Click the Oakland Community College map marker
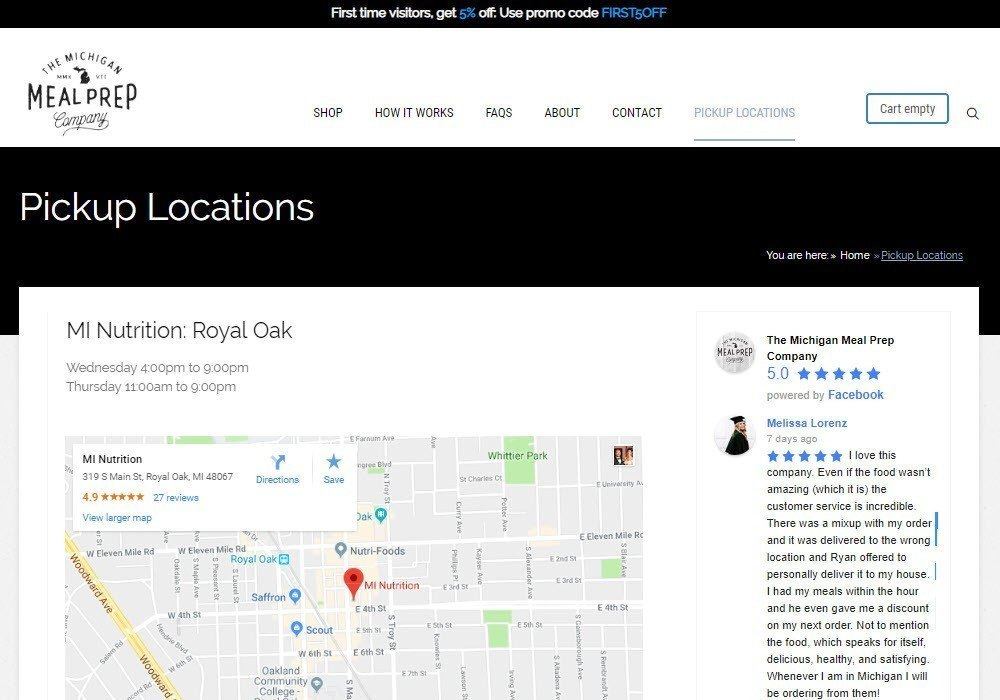 pyautogui.click(x=316, y=684)
